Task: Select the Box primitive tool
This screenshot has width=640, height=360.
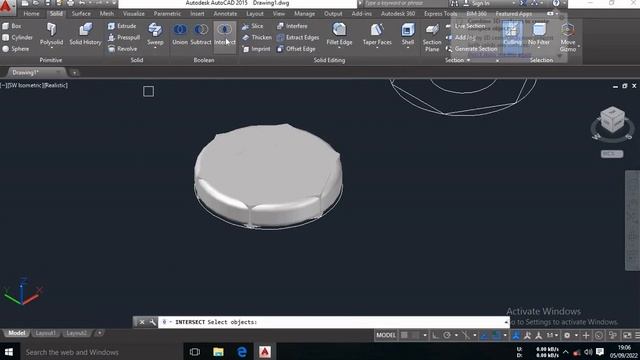Action: [11, 26]
